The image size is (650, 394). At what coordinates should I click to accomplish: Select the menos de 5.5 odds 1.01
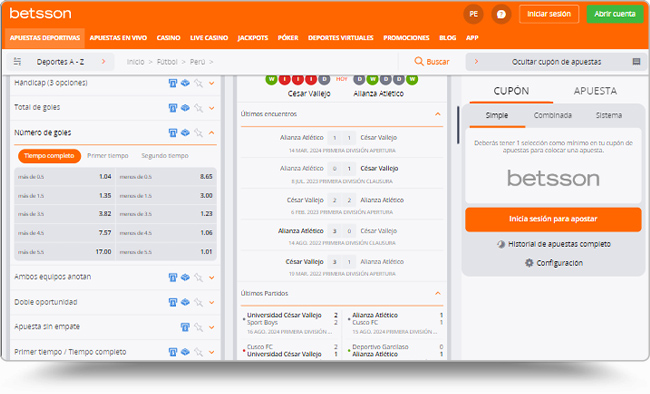[166, 252]
